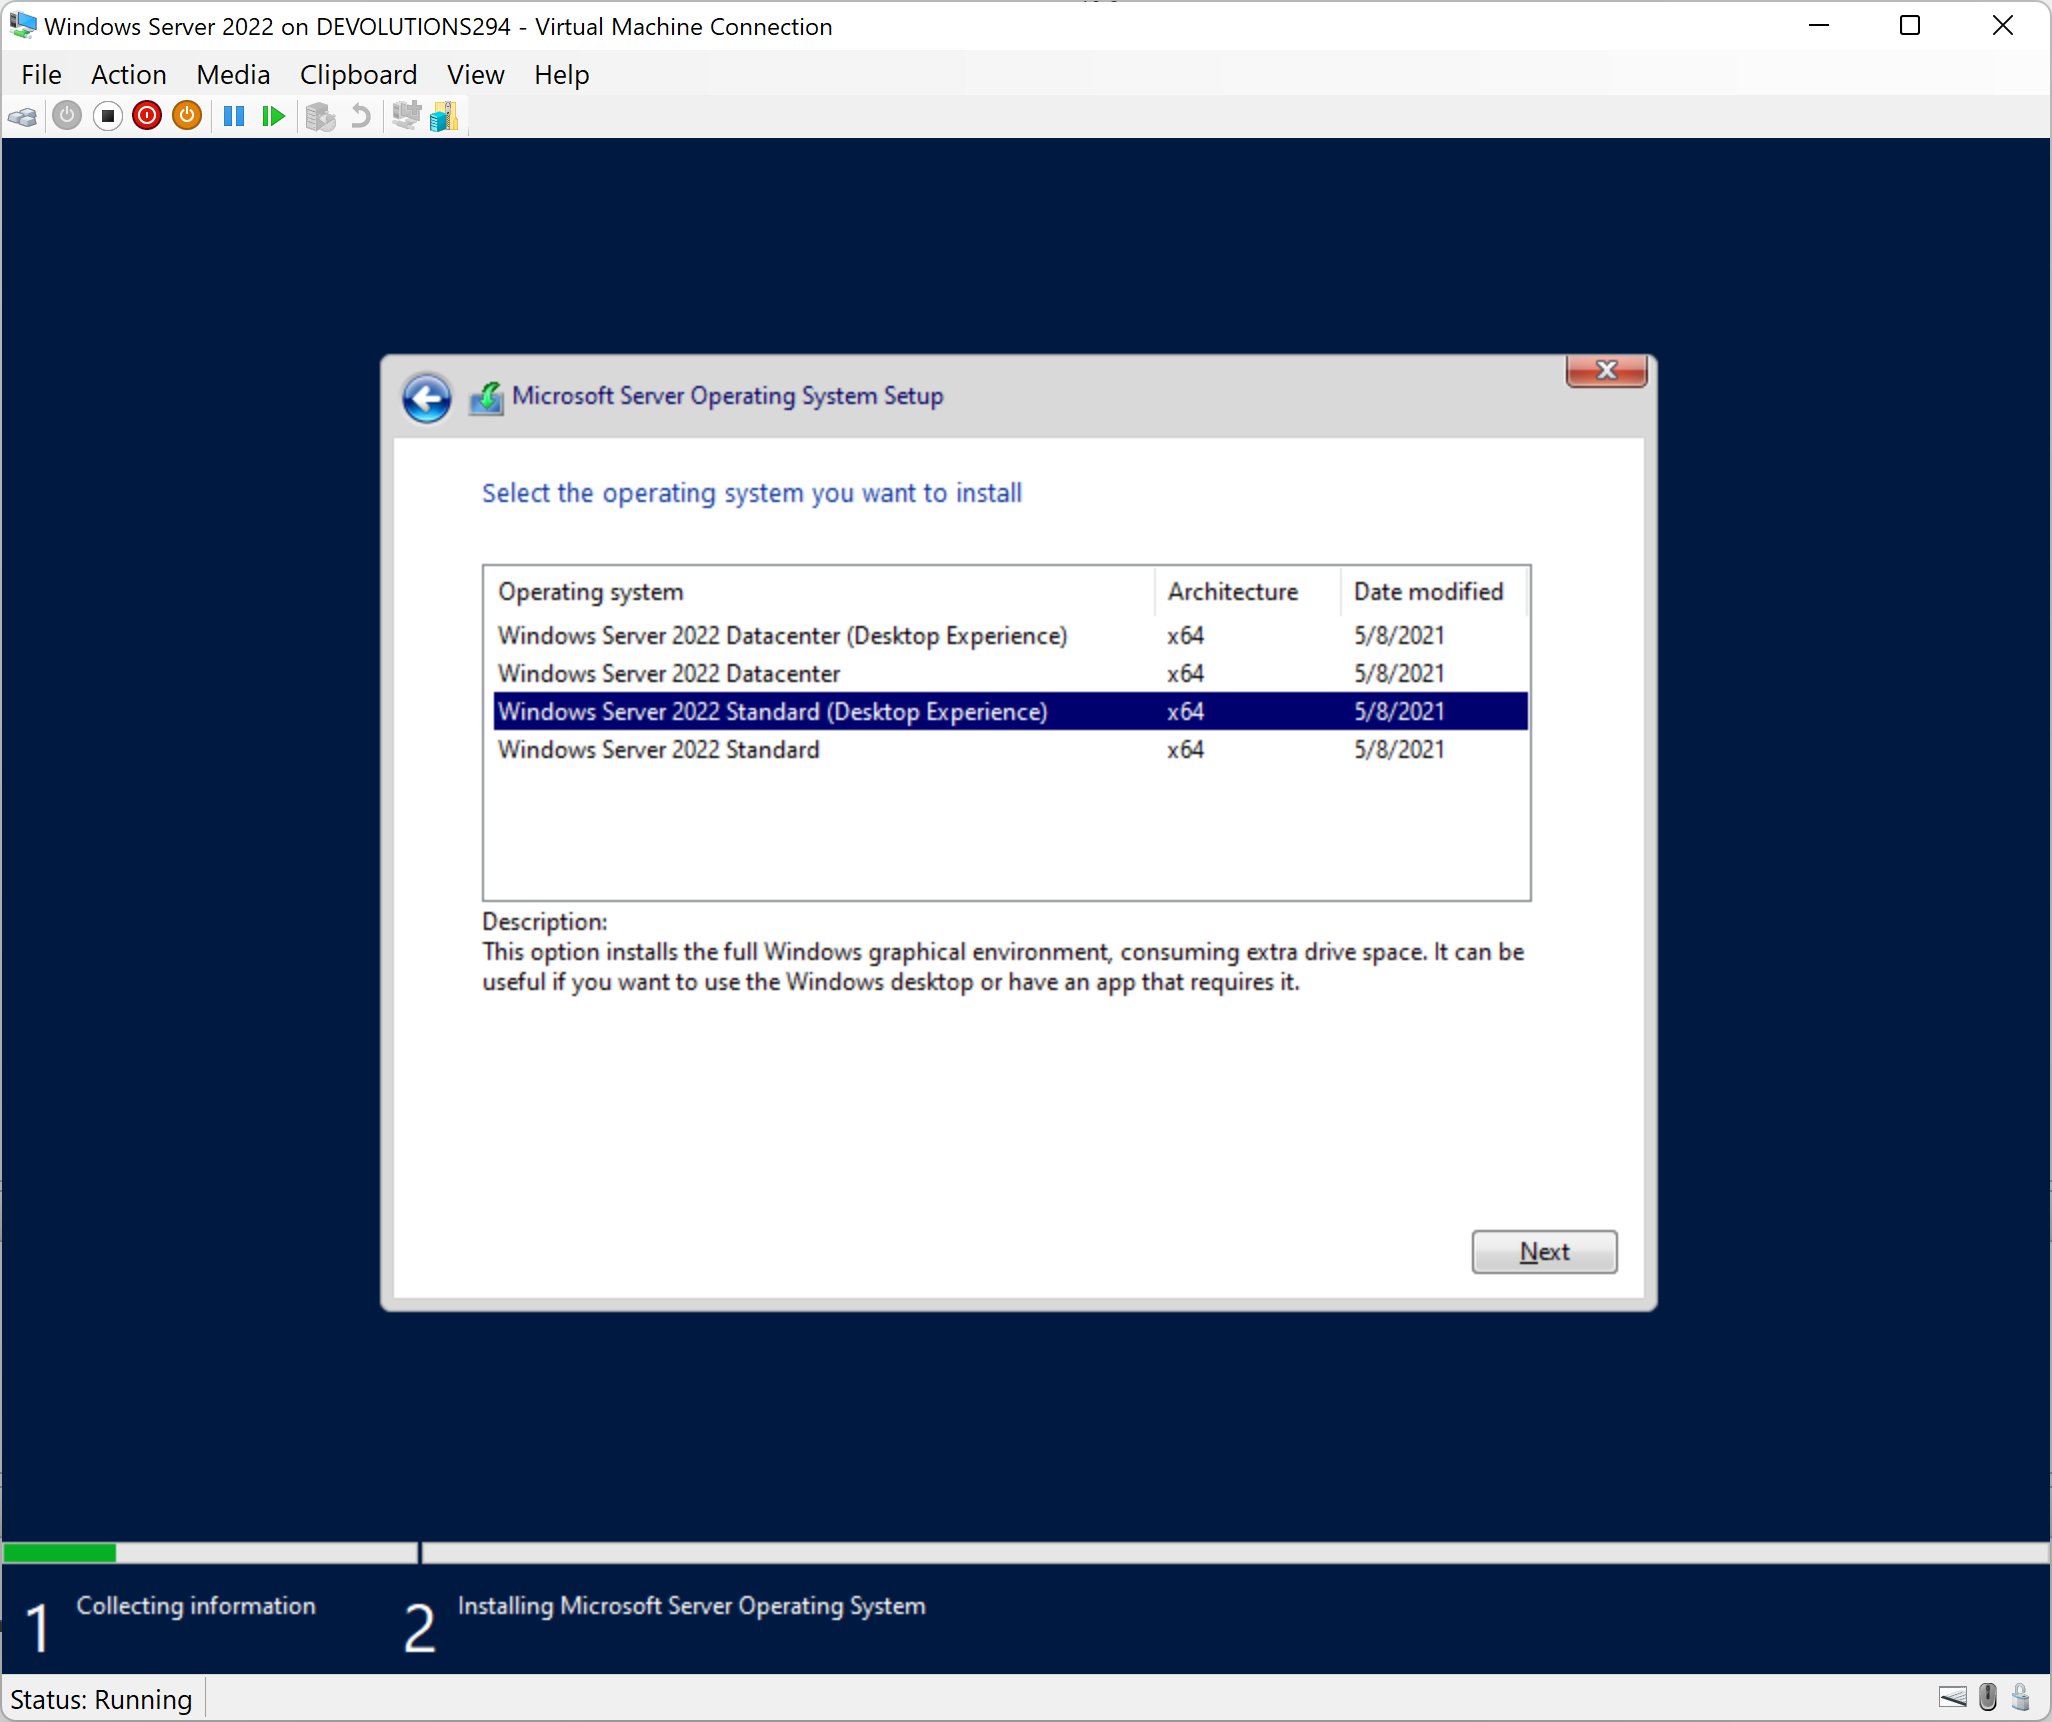Close the Virtual Machine Connection window
The image size is (2052, 1722).
point(2002,26)
